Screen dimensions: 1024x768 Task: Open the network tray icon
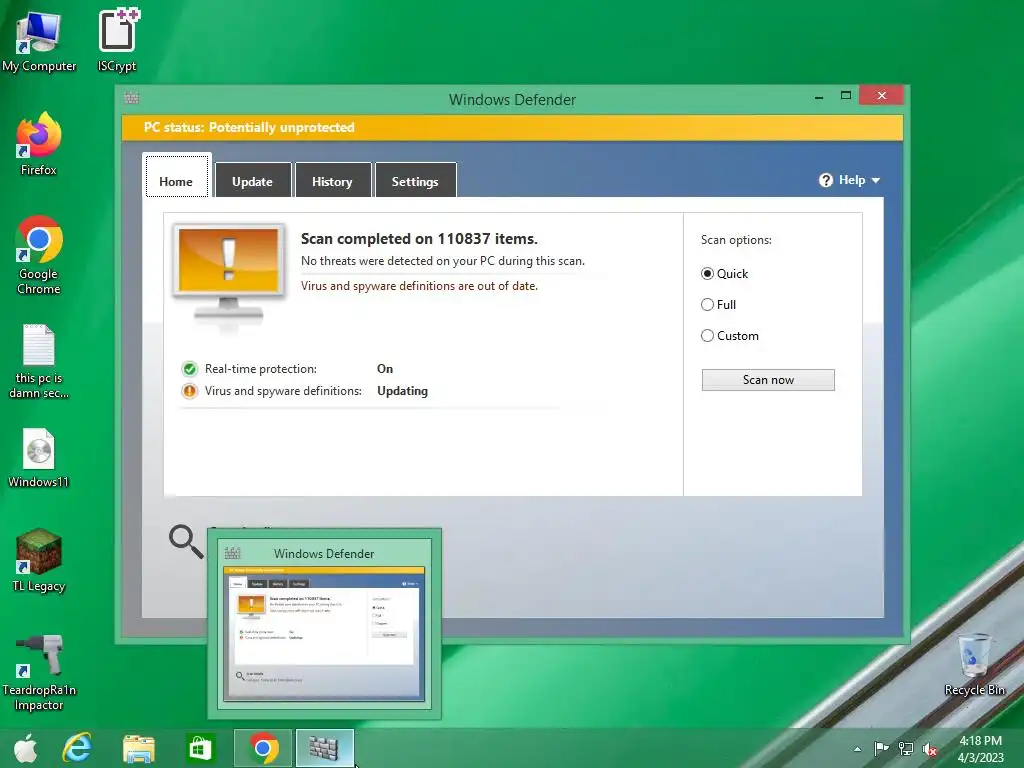906,749
